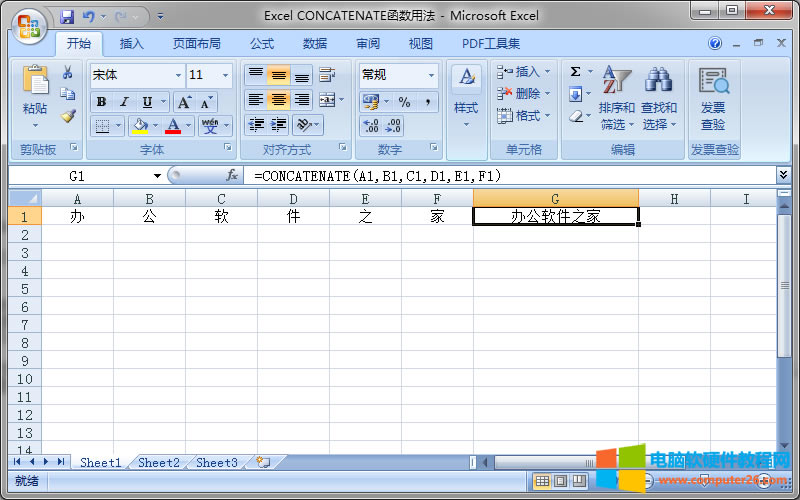Apply fill color bucket icon
The height and width of the screenshot is (500, 800).
(x=140, y=126)
